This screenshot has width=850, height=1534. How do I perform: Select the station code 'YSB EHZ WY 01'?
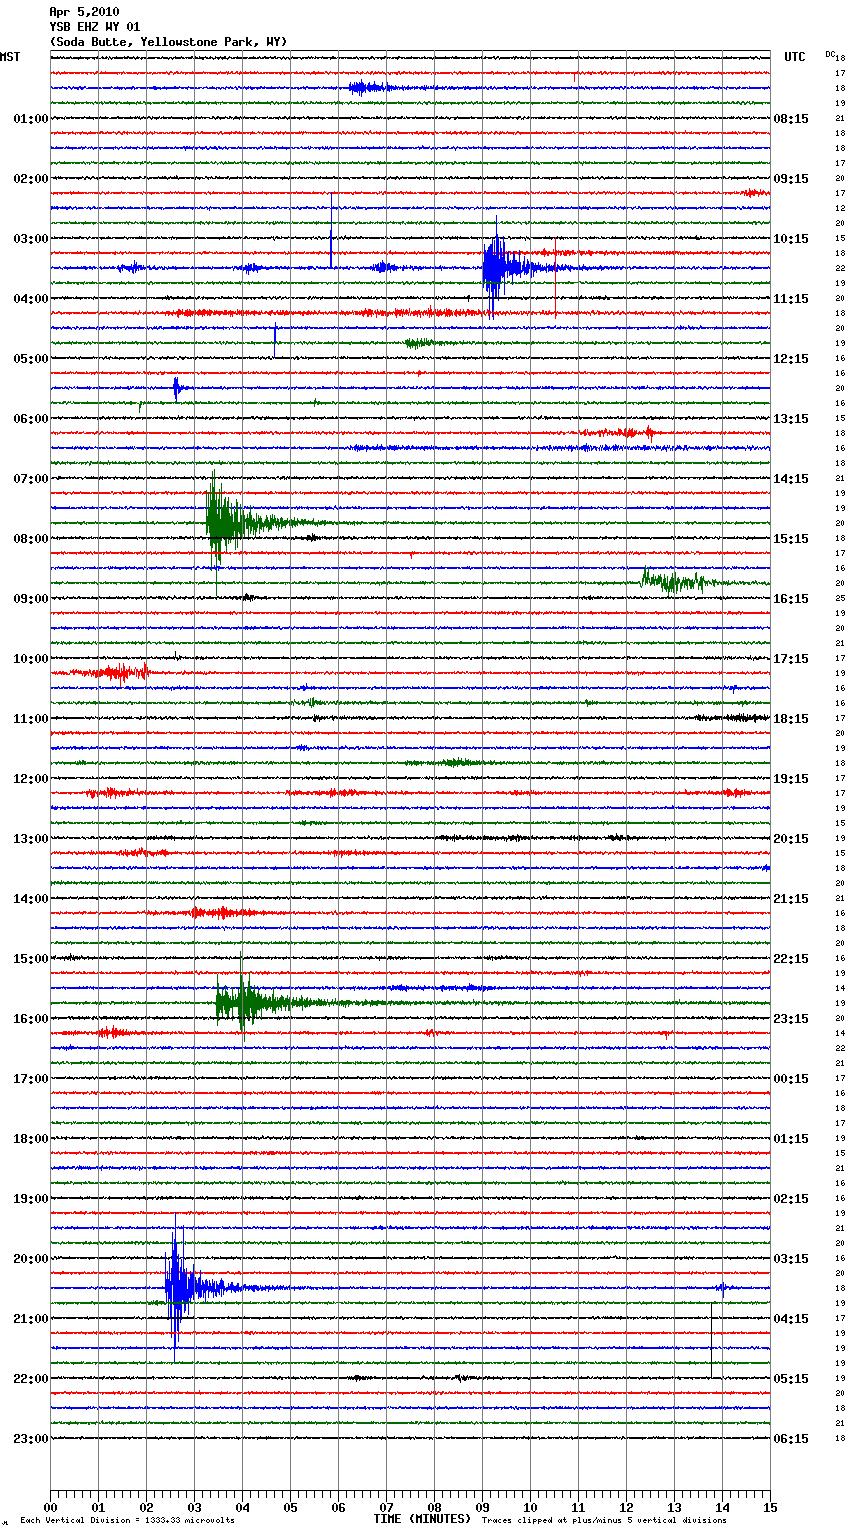coord(95,27)
